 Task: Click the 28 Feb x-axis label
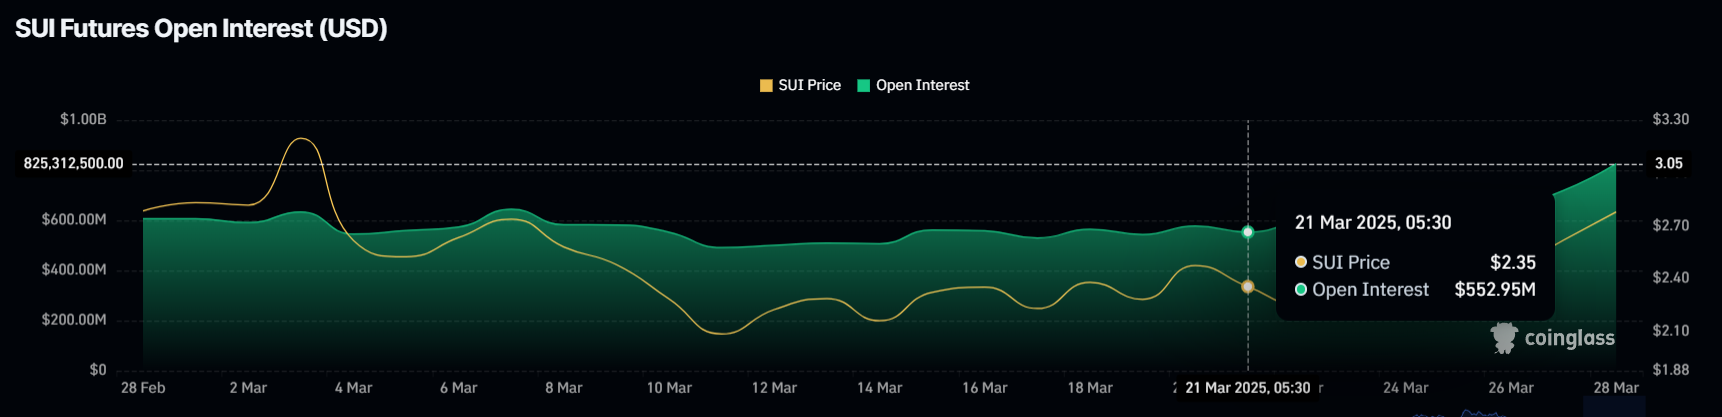pyautogui.click(x=143, y=388)
